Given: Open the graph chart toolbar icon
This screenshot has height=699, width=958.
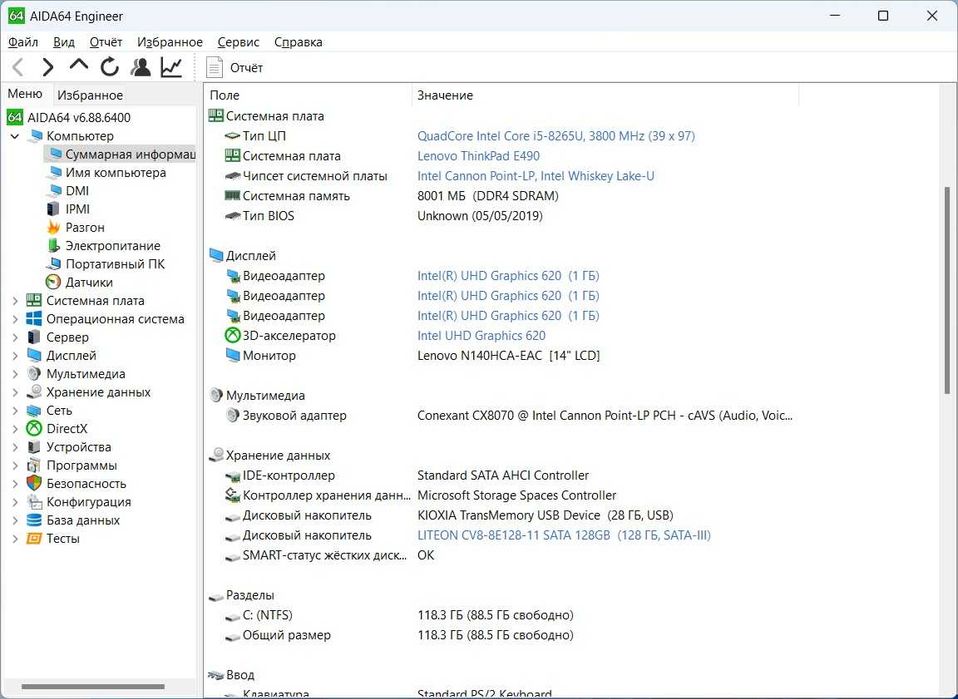Looking at the screenshot, I should coord(172,67).
